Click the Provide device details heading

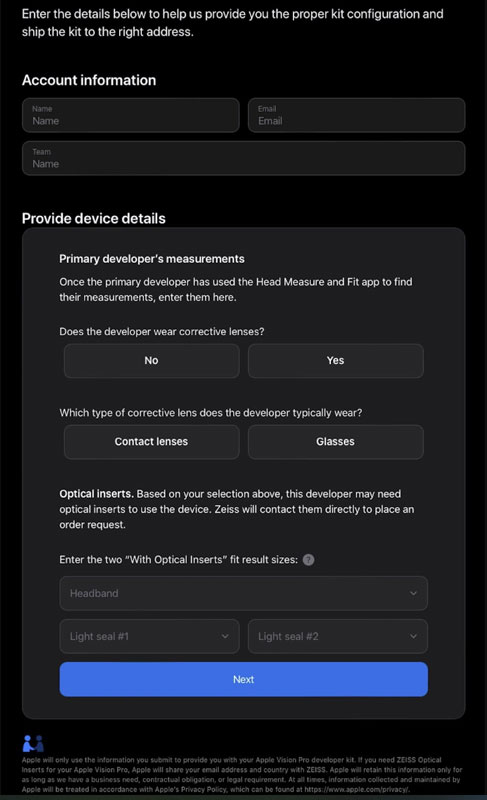(x=94, y=218)
